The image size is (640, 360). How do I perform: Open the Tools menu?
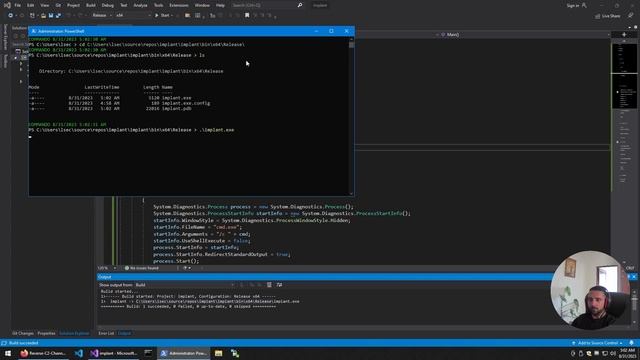pos(158,5)
